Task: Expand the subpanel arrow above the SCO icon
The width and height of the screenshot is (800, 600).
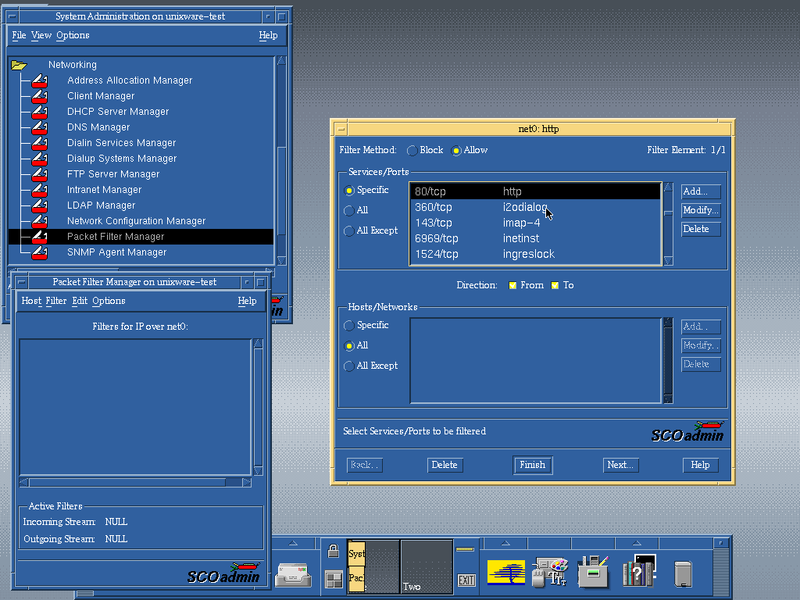Action: click(x=506, y=543)
